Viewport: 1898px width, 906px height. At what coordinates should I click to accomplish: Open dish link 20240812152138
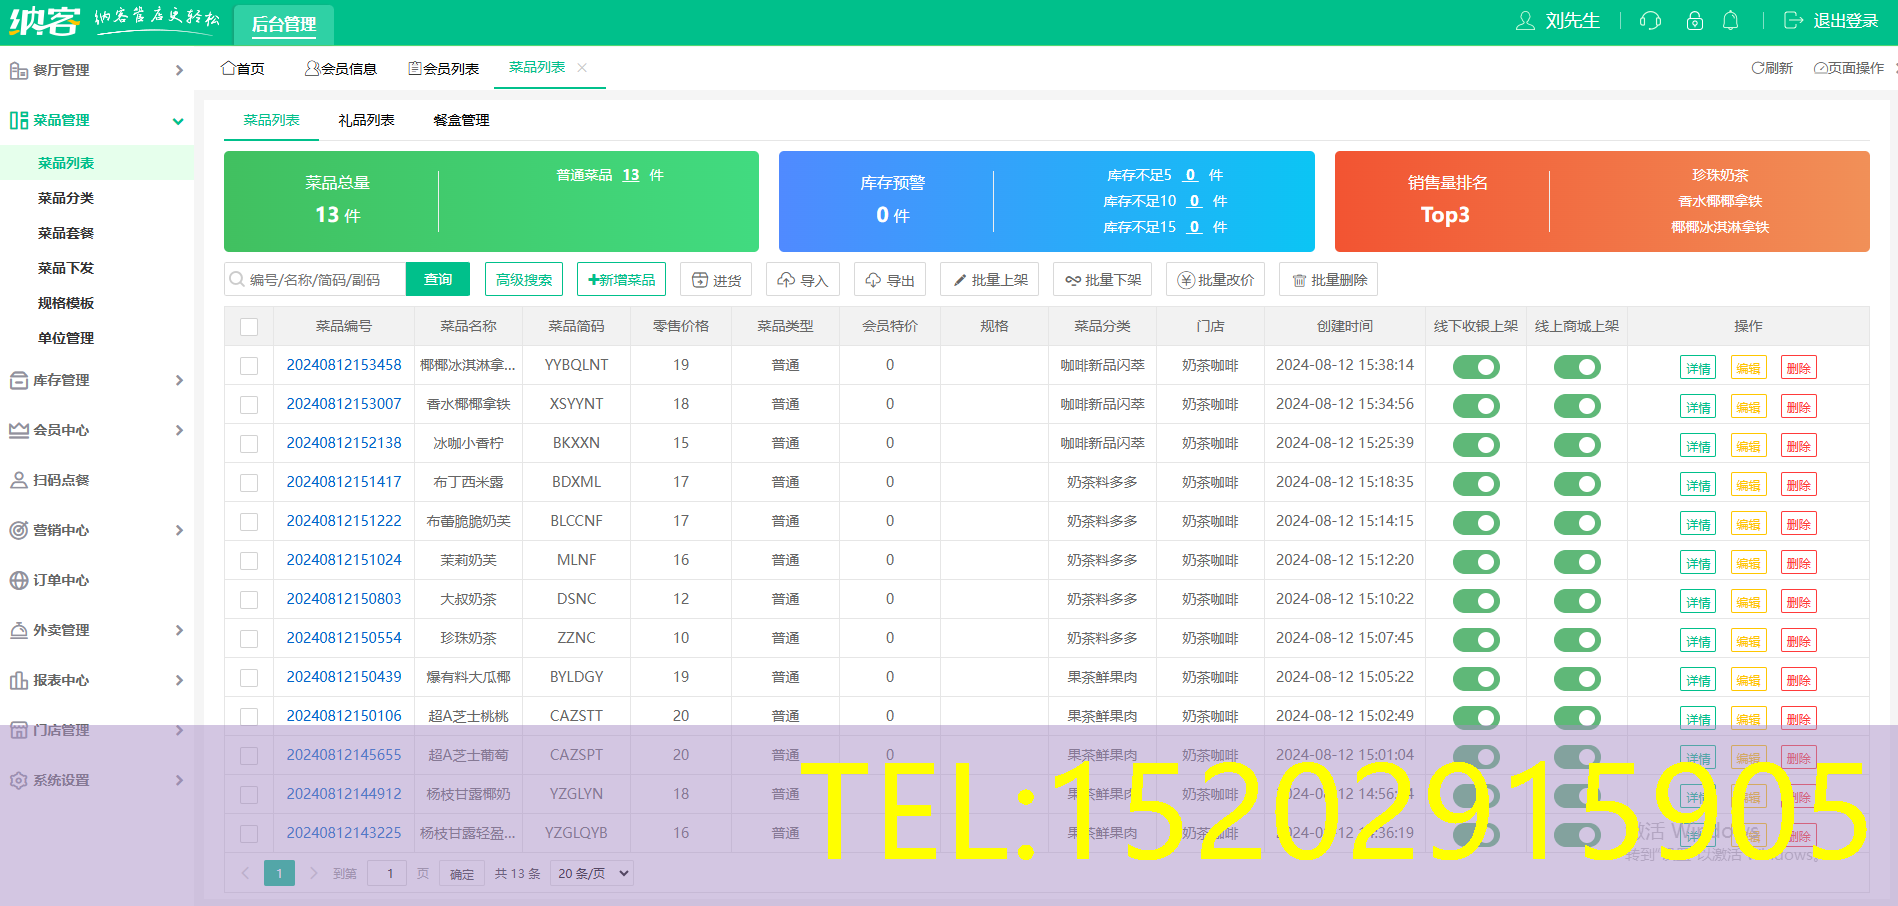344,443
